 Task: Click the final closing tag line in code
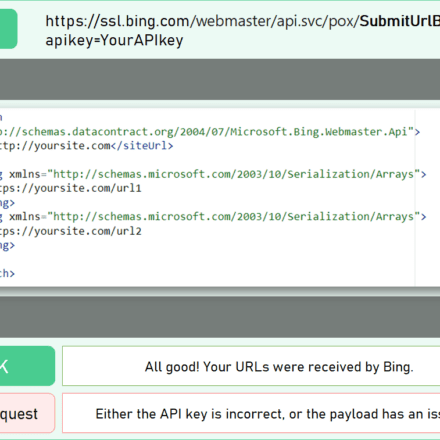click(x=7, y=273)
